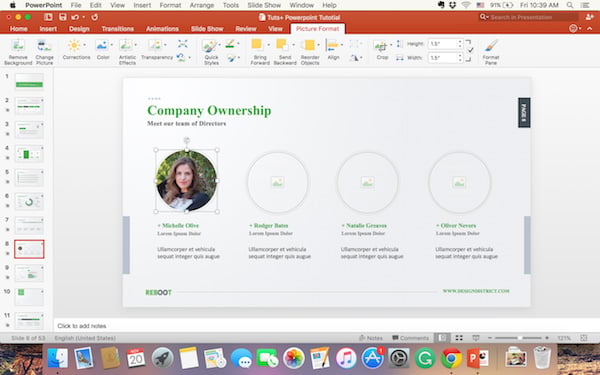Click the zoom in plus button

[547, 338]
